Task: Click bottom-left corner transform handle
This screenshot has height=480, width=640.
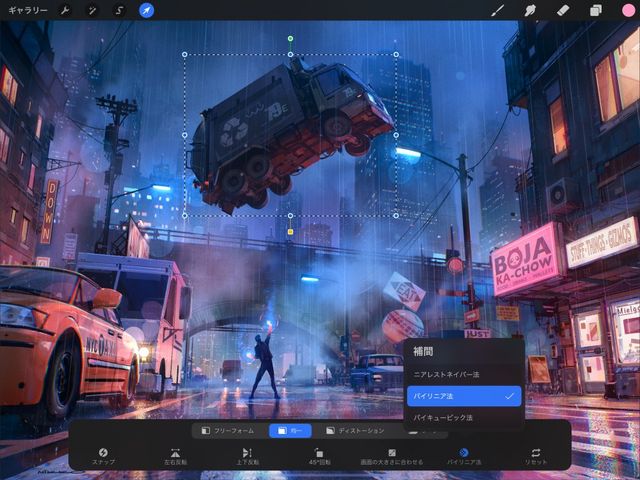Action: pos(184,216)
